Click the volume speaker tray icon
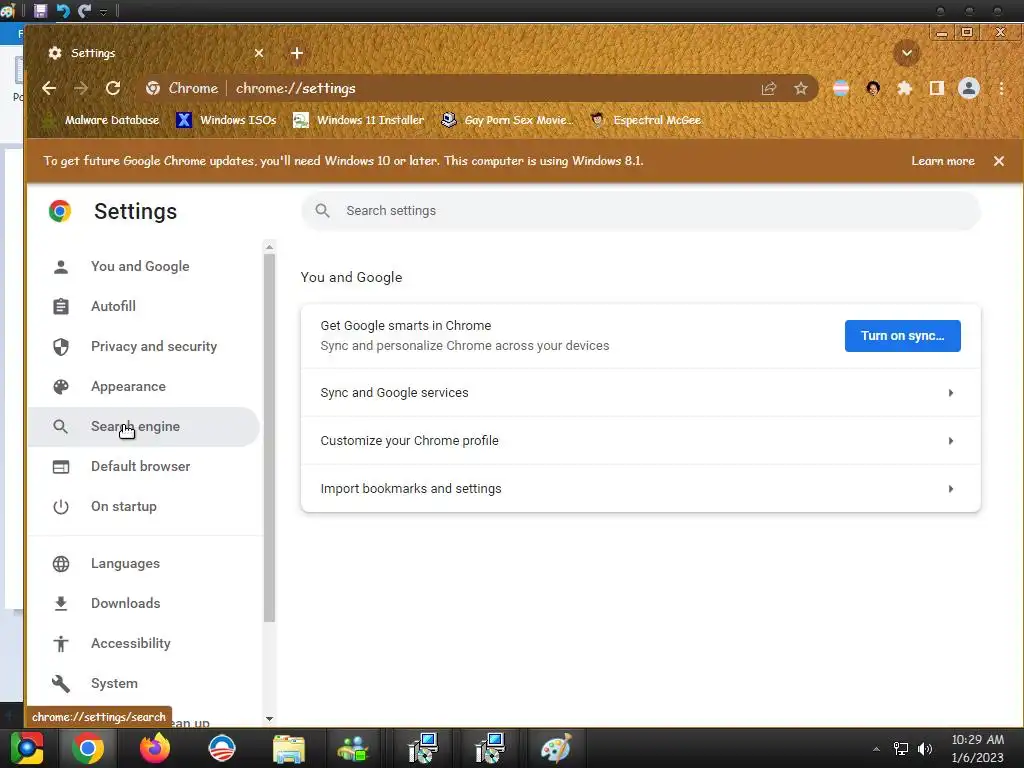1024x768 pixels. click(925, 748)
